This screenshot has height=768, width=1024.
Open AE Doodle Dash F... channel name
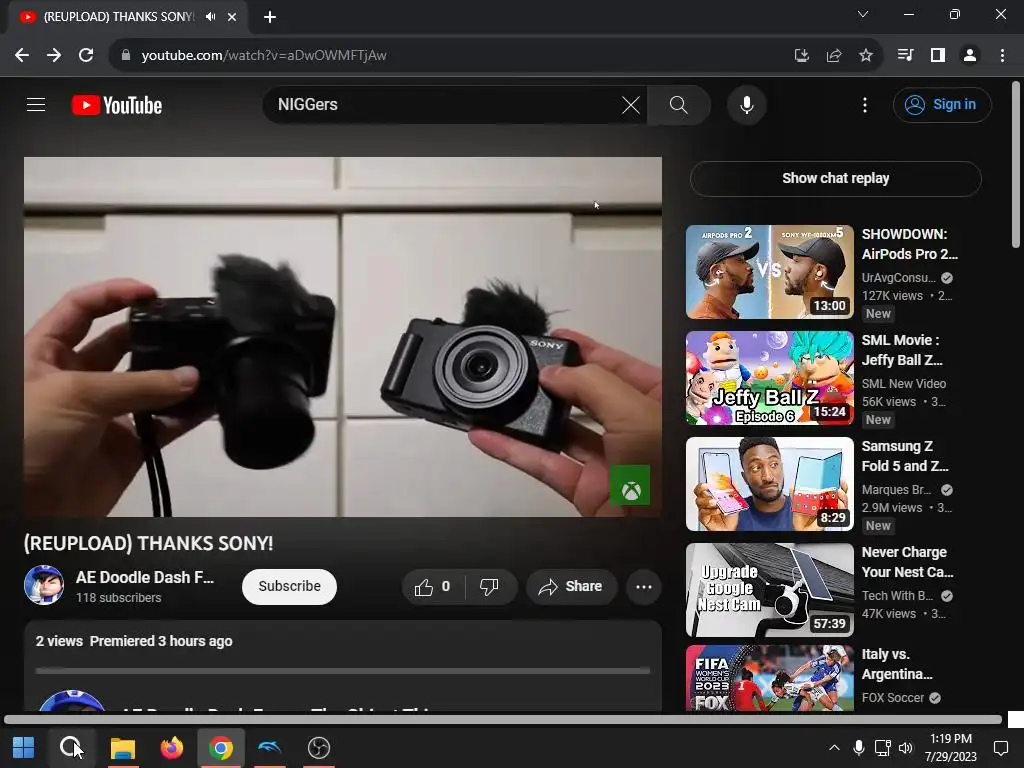[x=144, y=577]
